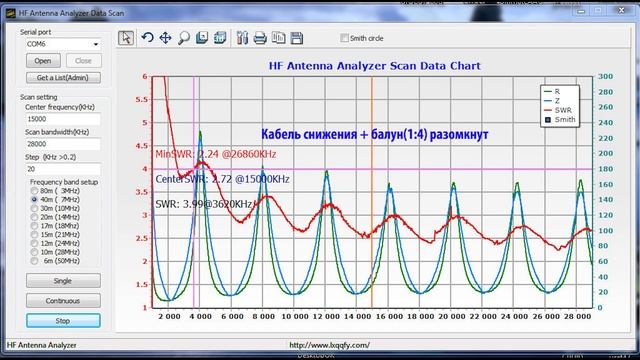640x360 pixels.
Task: Close the analyzer window
Action: pyautogui.click(x=622, y=11)
